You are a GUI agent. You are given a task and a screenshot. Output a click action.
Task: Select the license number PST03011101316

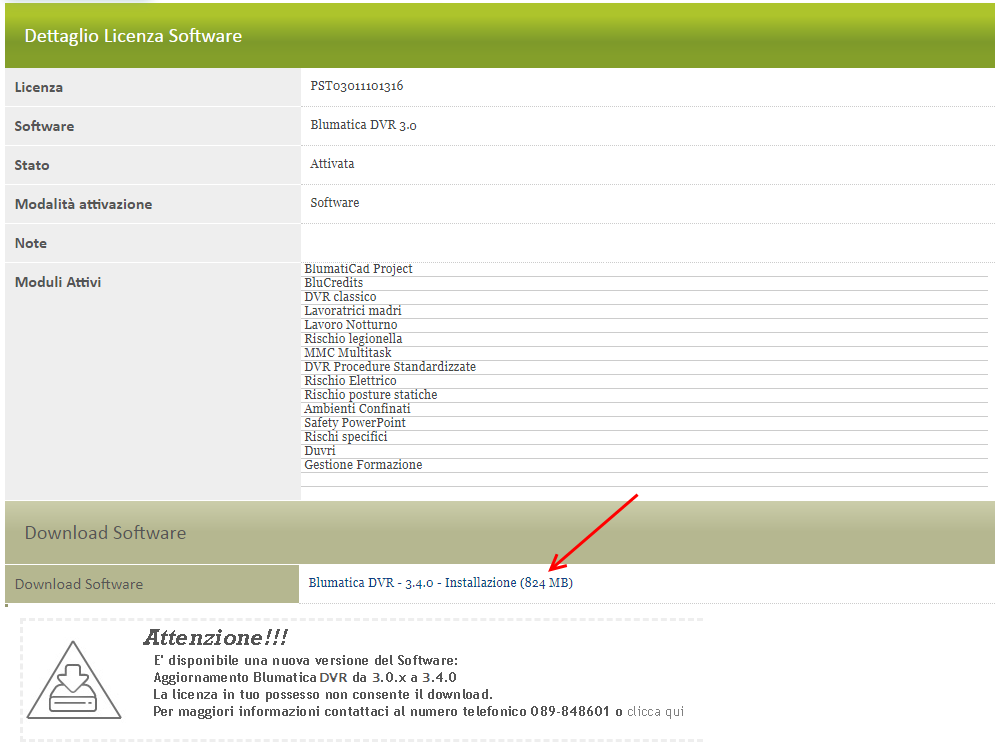coord(357,86)
